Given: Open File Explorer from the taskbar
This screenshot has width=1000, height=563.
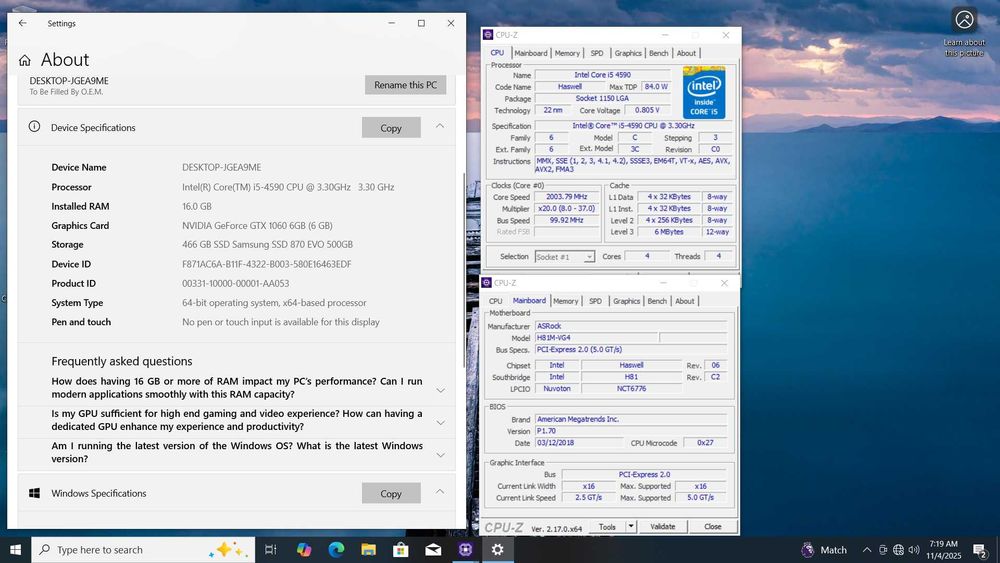Looking at the screenshot, I should [x=368, y=550].
